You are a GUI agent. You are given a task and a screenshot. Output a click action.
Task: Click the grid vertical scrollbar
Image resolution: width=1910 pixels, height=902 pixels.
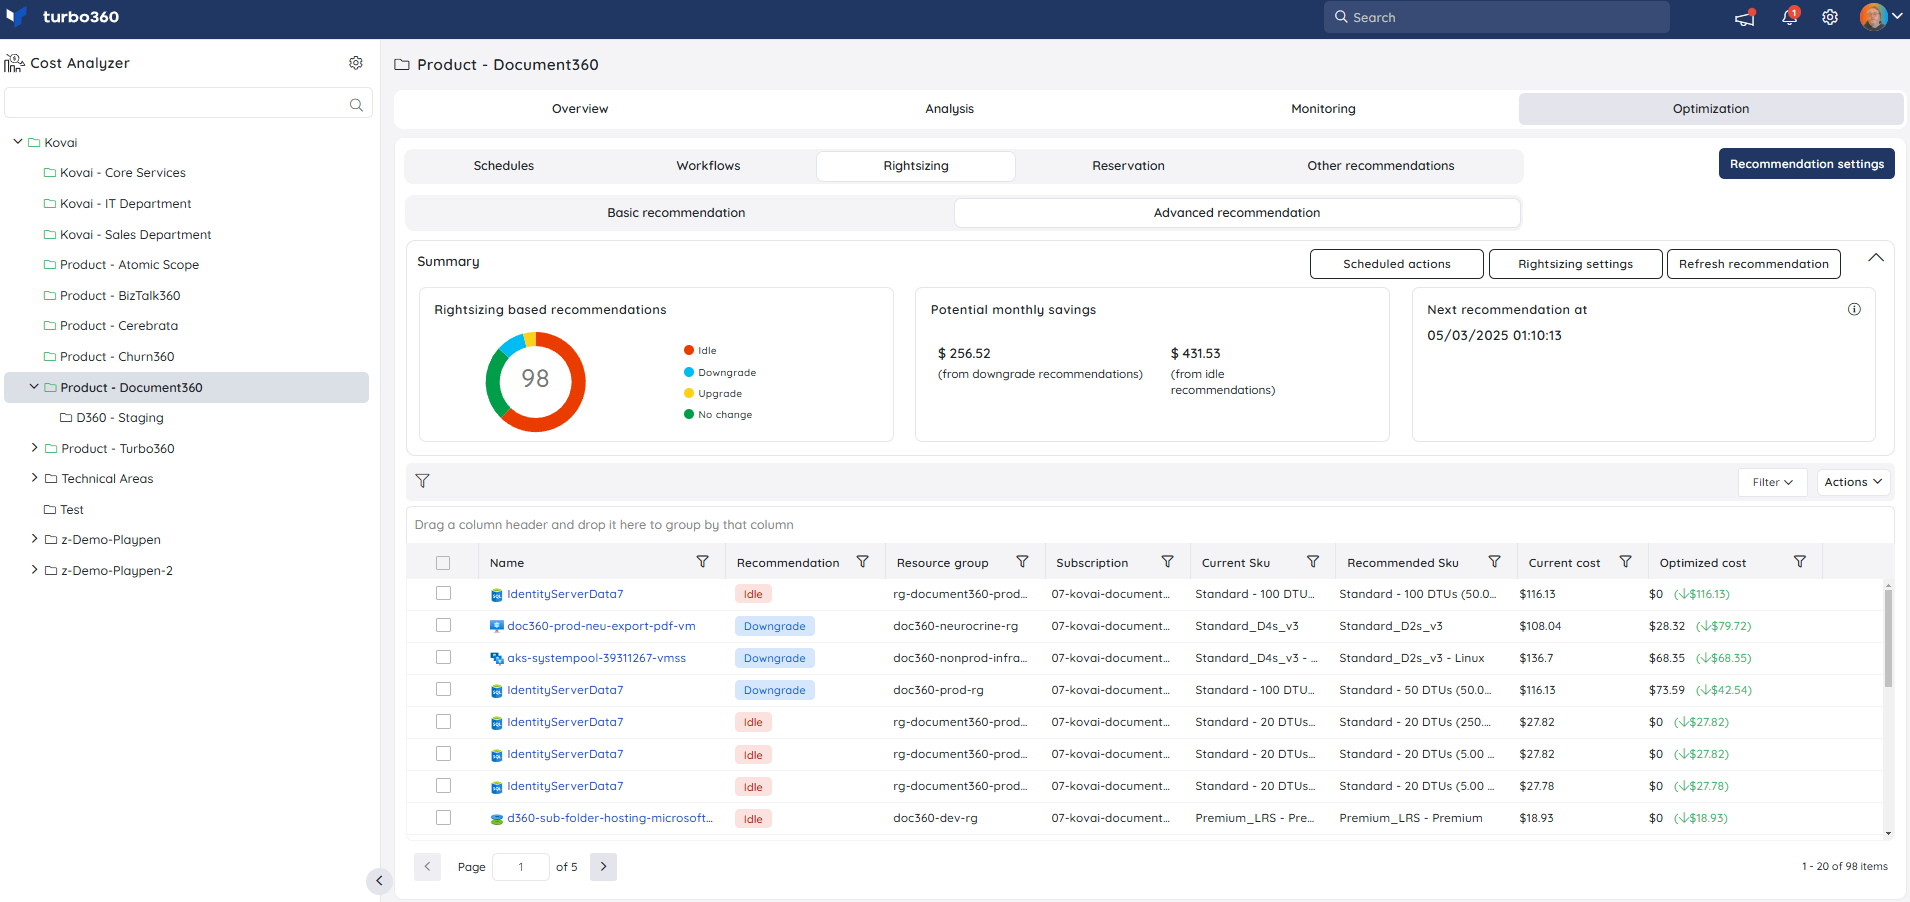point(1888,638)
